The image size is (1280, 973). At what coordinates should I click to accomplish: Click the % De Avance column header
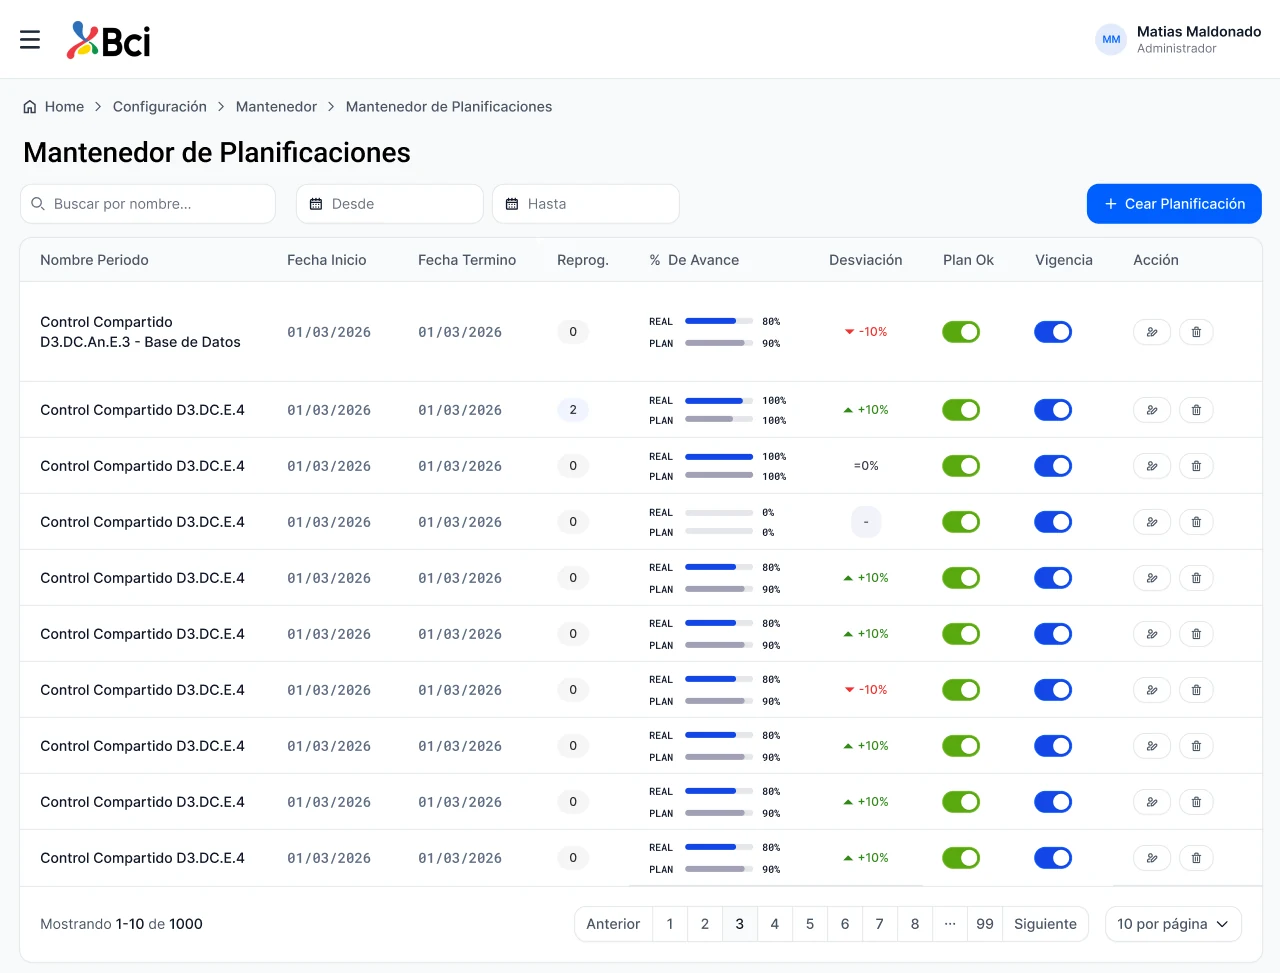[694, 260]
